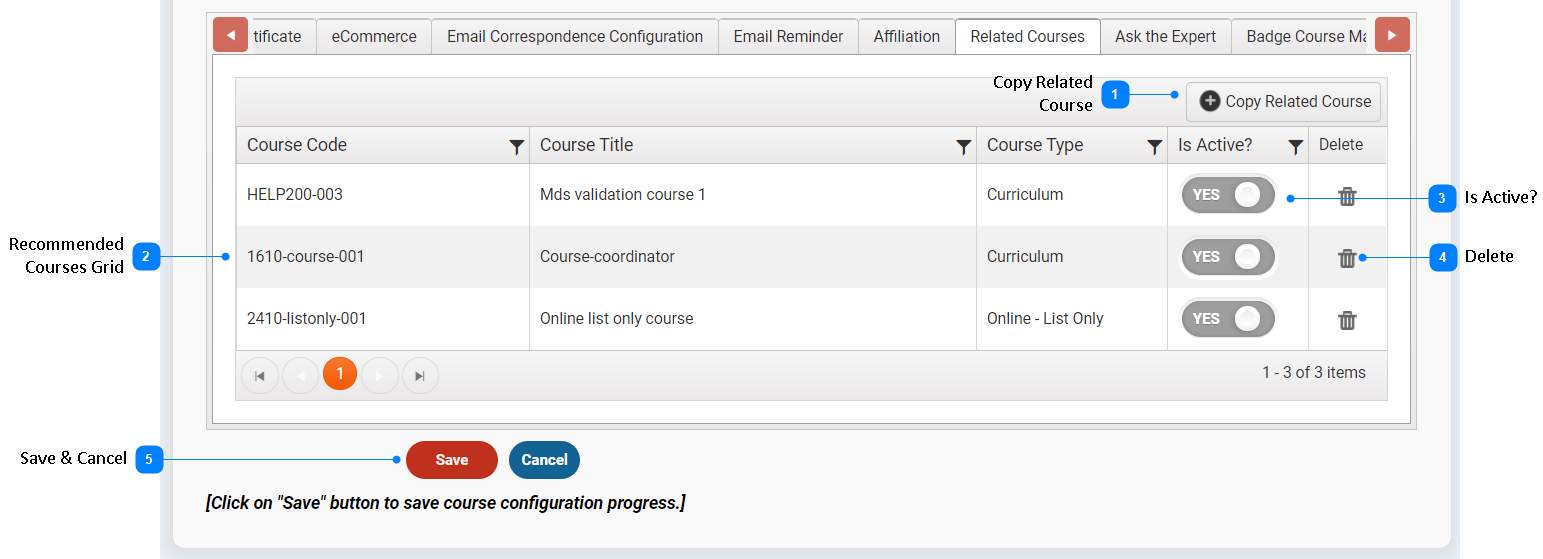Go to the last page of the grid
Viewport: 1543px width, 559px height.
point(420,375)
